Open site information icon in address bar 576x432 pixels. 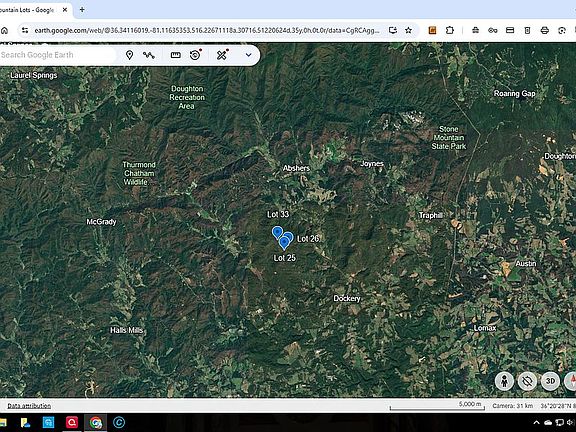pos(25,30)
